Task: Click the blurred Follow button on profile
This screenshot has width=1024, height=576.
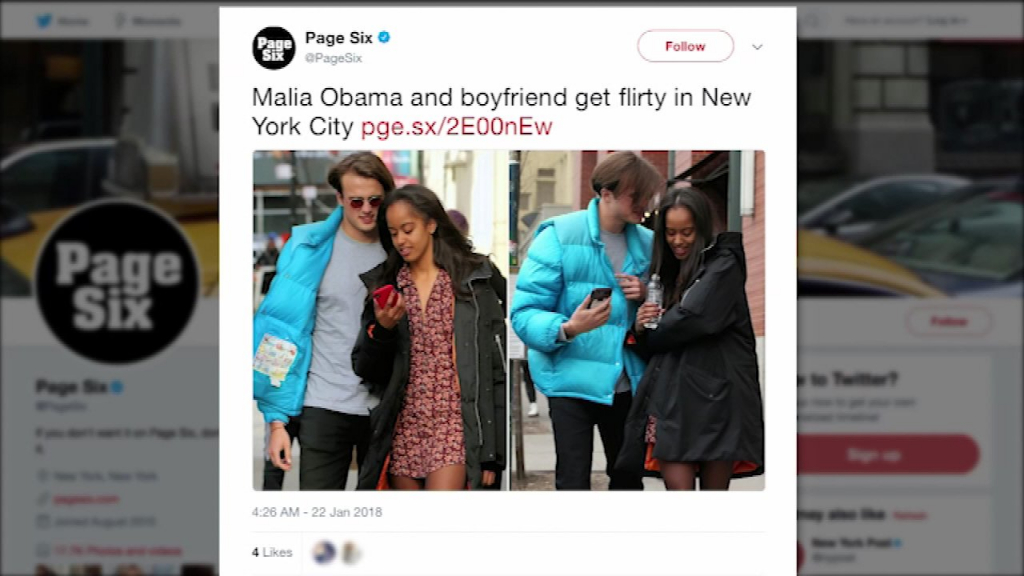Action: pos(948,321)
